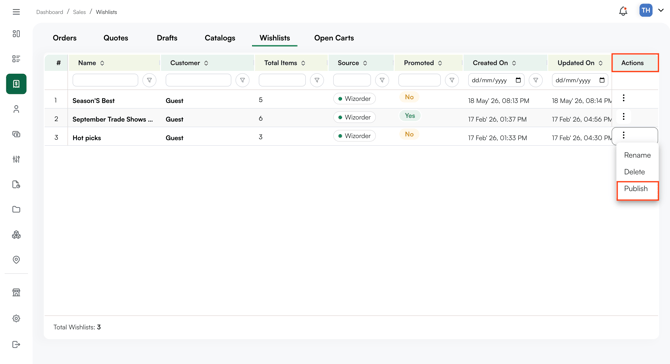Go to Sales breadcrumb link

click(79, 12)
